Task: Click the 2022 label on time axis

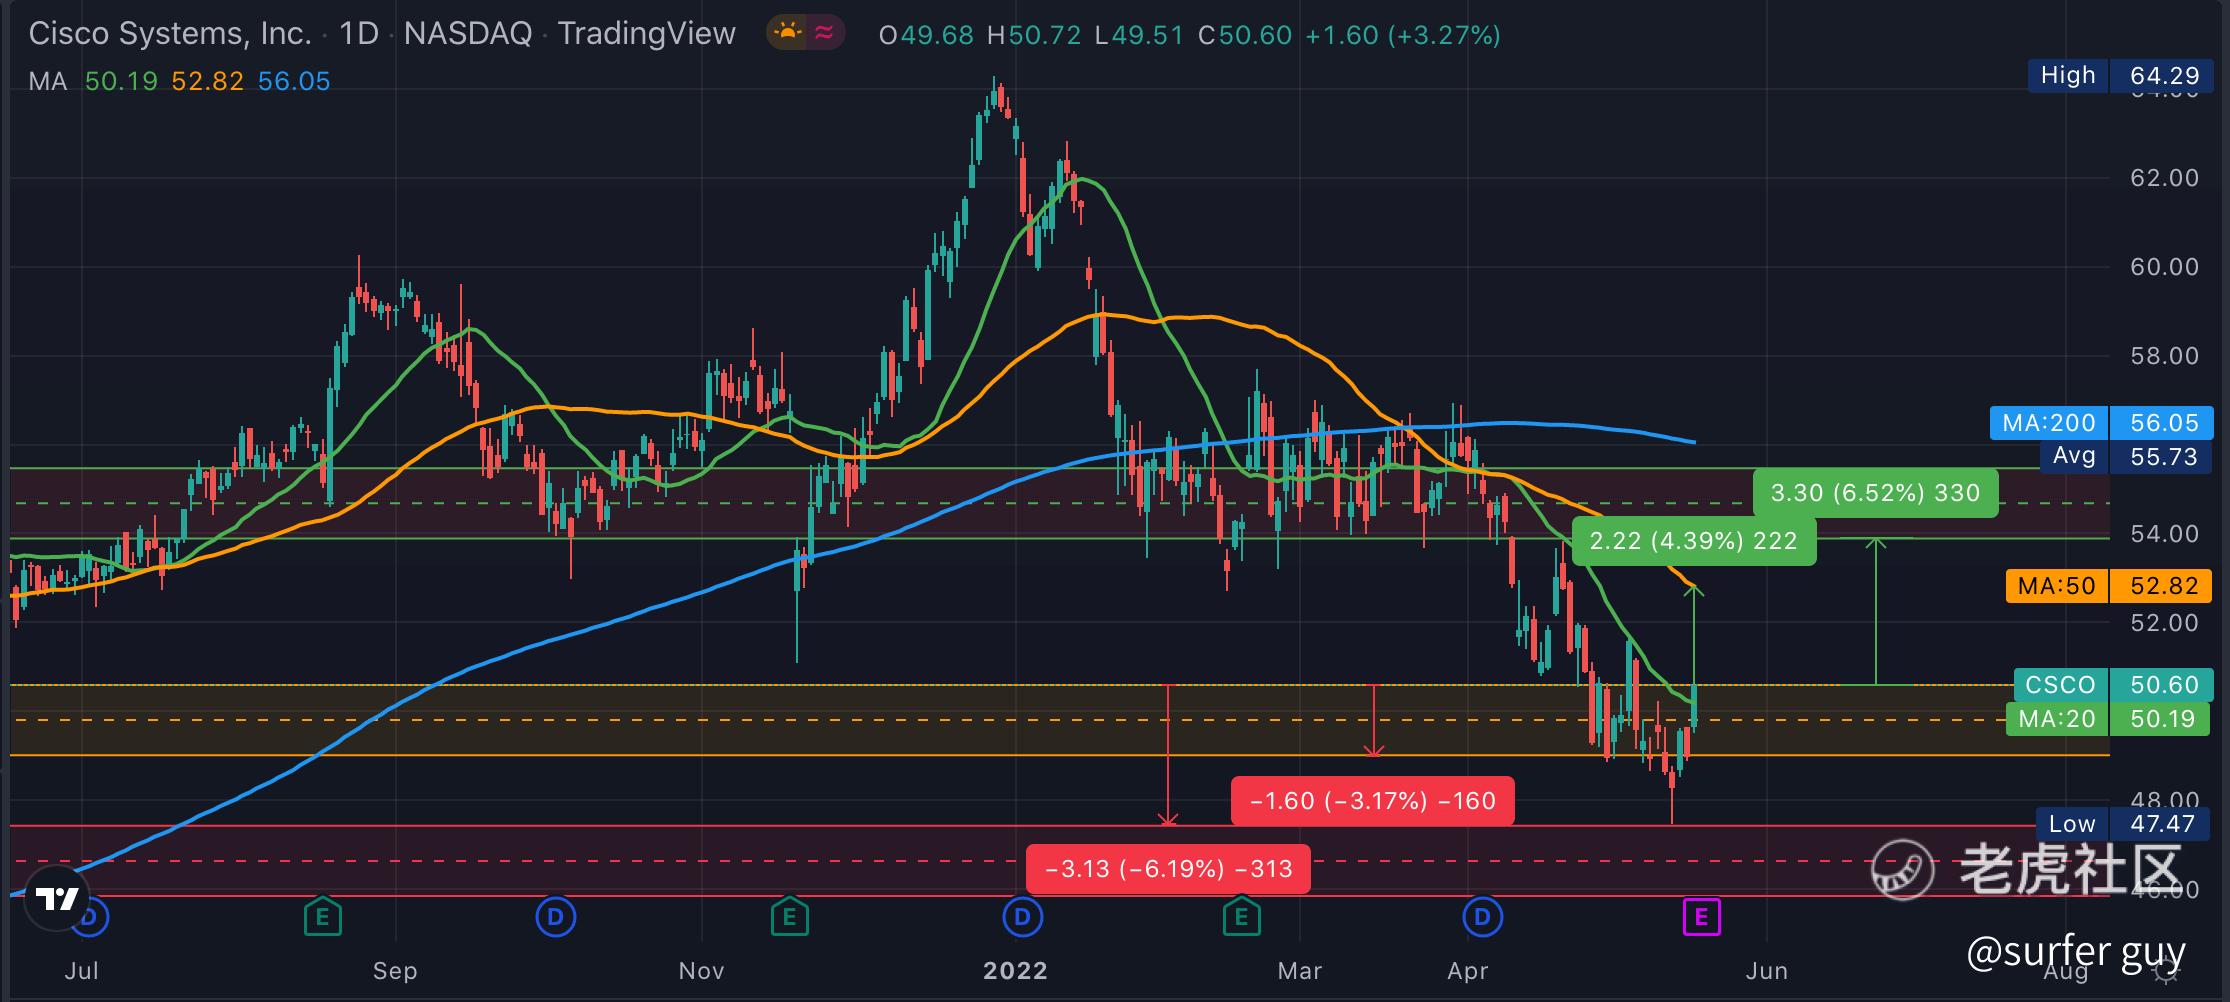Action: point(1015,970)
